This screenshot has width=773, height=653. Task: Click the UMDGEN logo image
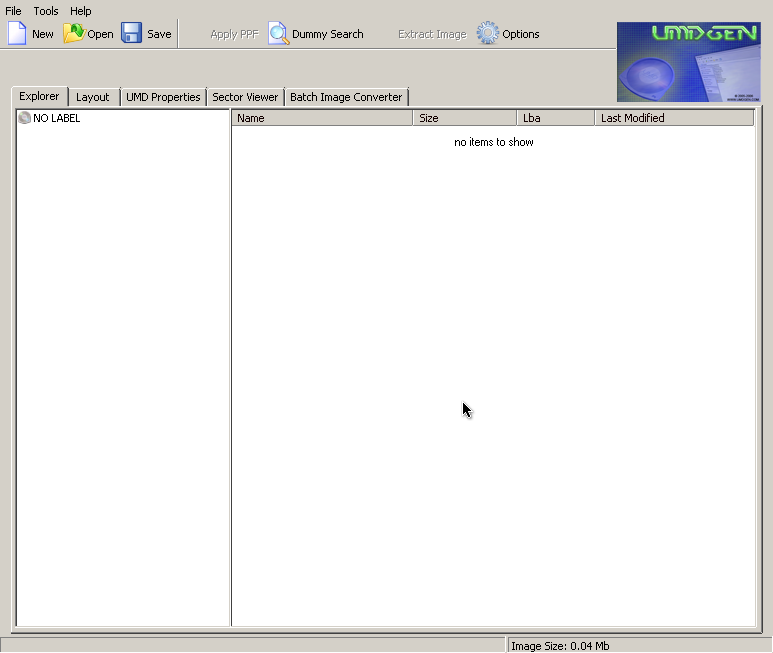click(x=689, y=62)
